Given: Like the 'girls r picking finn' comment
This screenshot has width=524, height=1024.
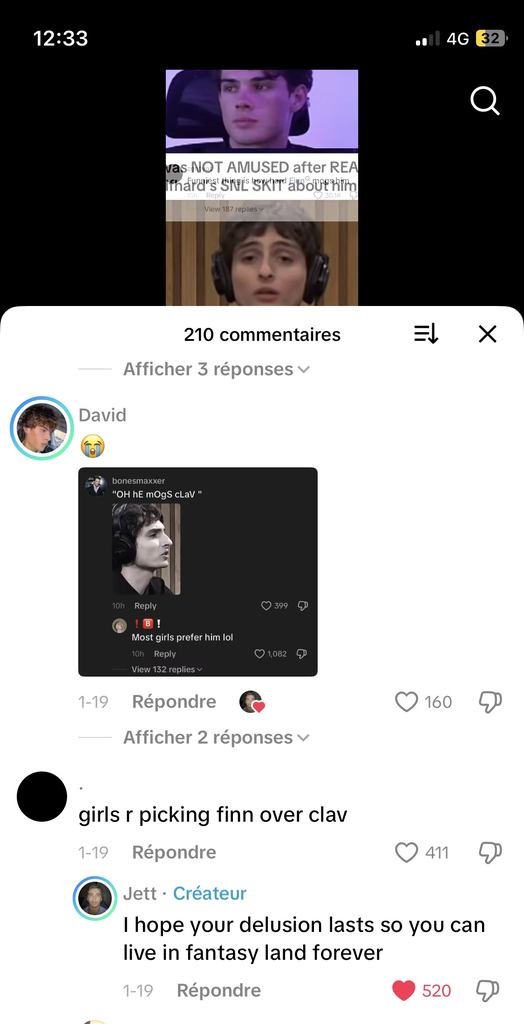Looking at the screenshot, I should [x=406, y=852].
